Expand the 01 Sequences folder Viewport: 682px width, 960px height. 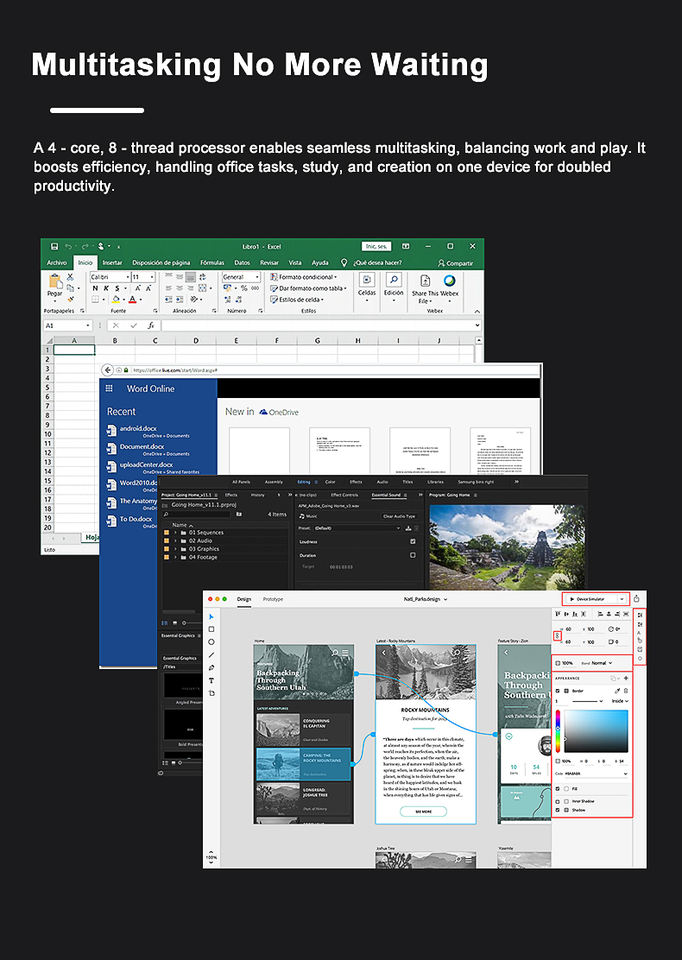pos(176,533)
